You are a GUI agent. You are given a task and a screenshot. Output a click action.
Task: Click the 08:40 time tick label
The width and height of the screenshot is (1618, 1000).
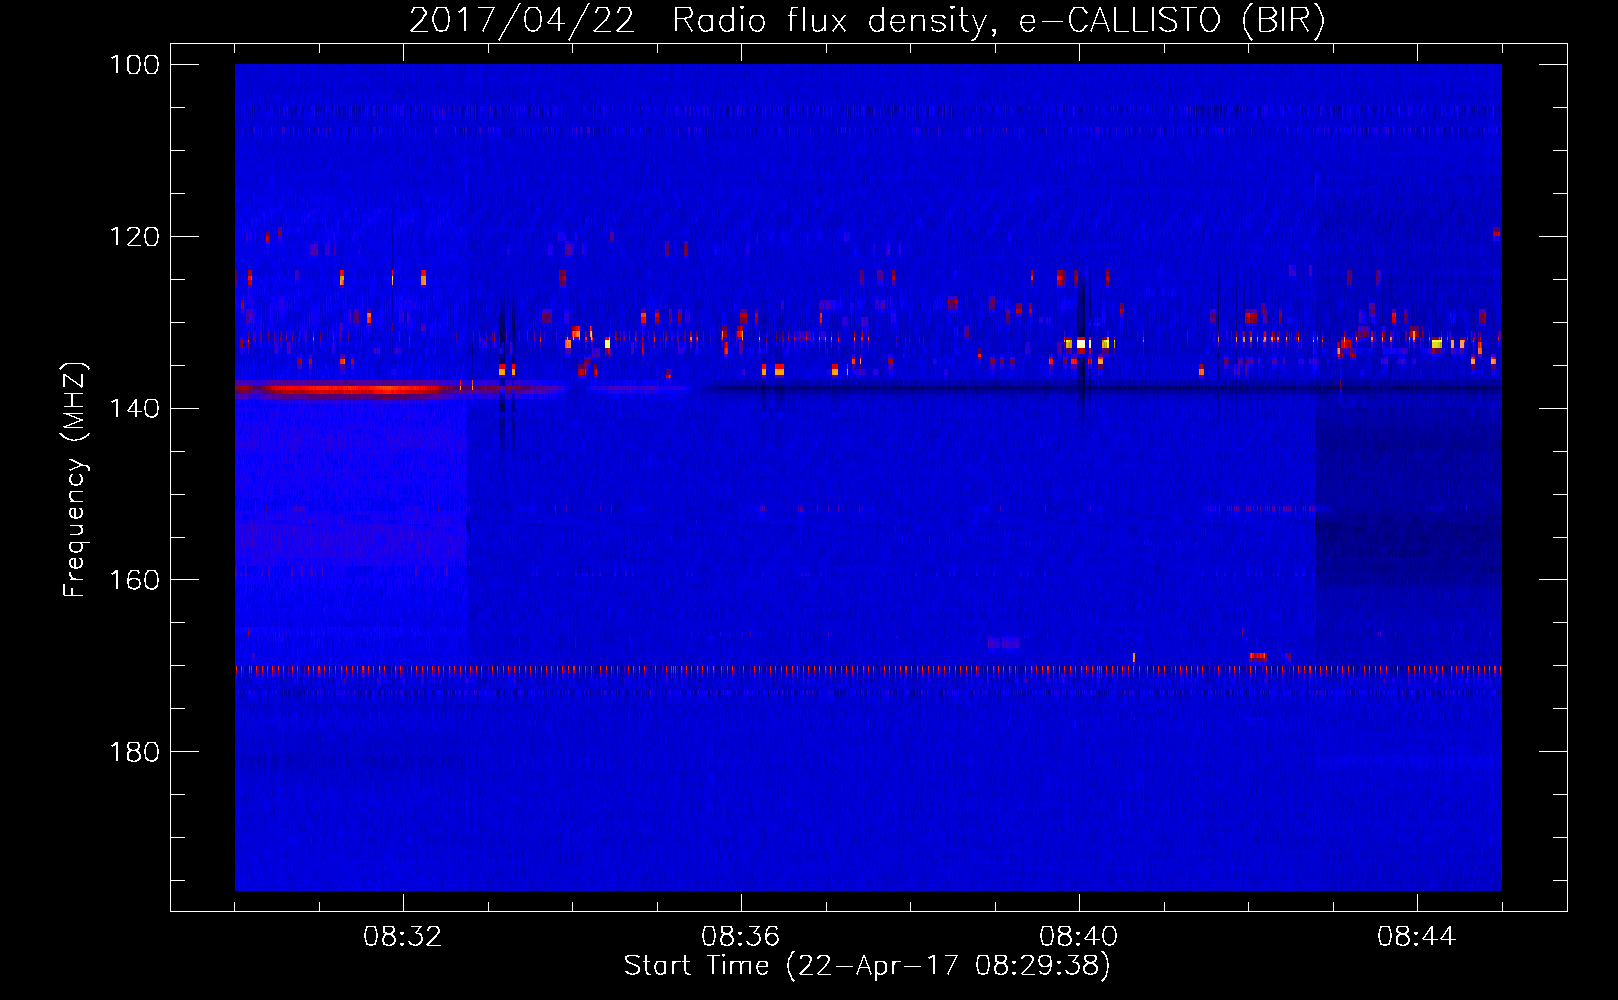[x=1079, y=937]
